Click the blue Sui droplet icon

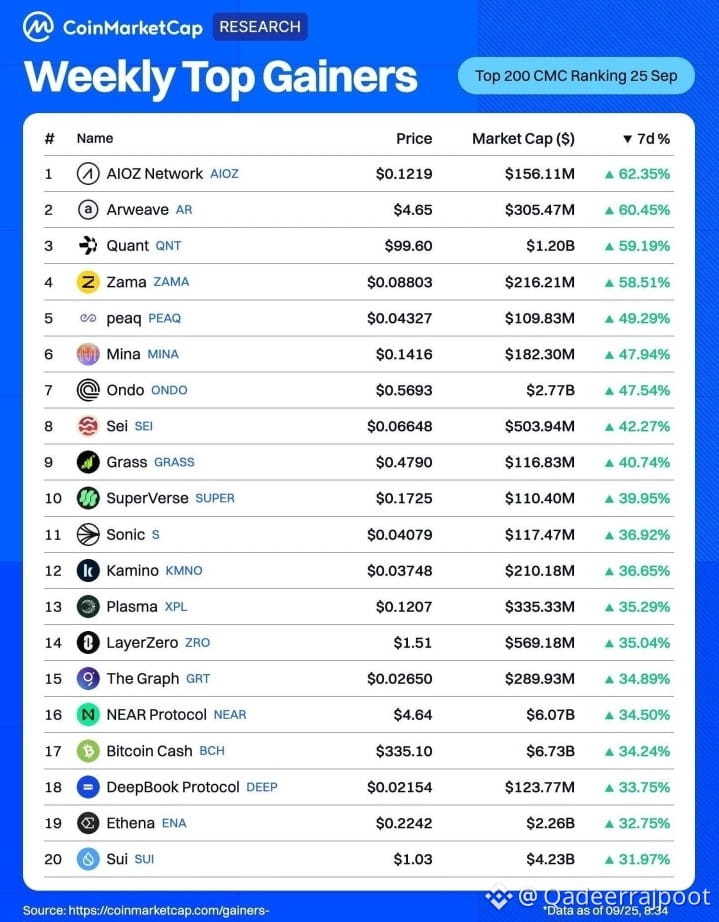click(88, 859)
